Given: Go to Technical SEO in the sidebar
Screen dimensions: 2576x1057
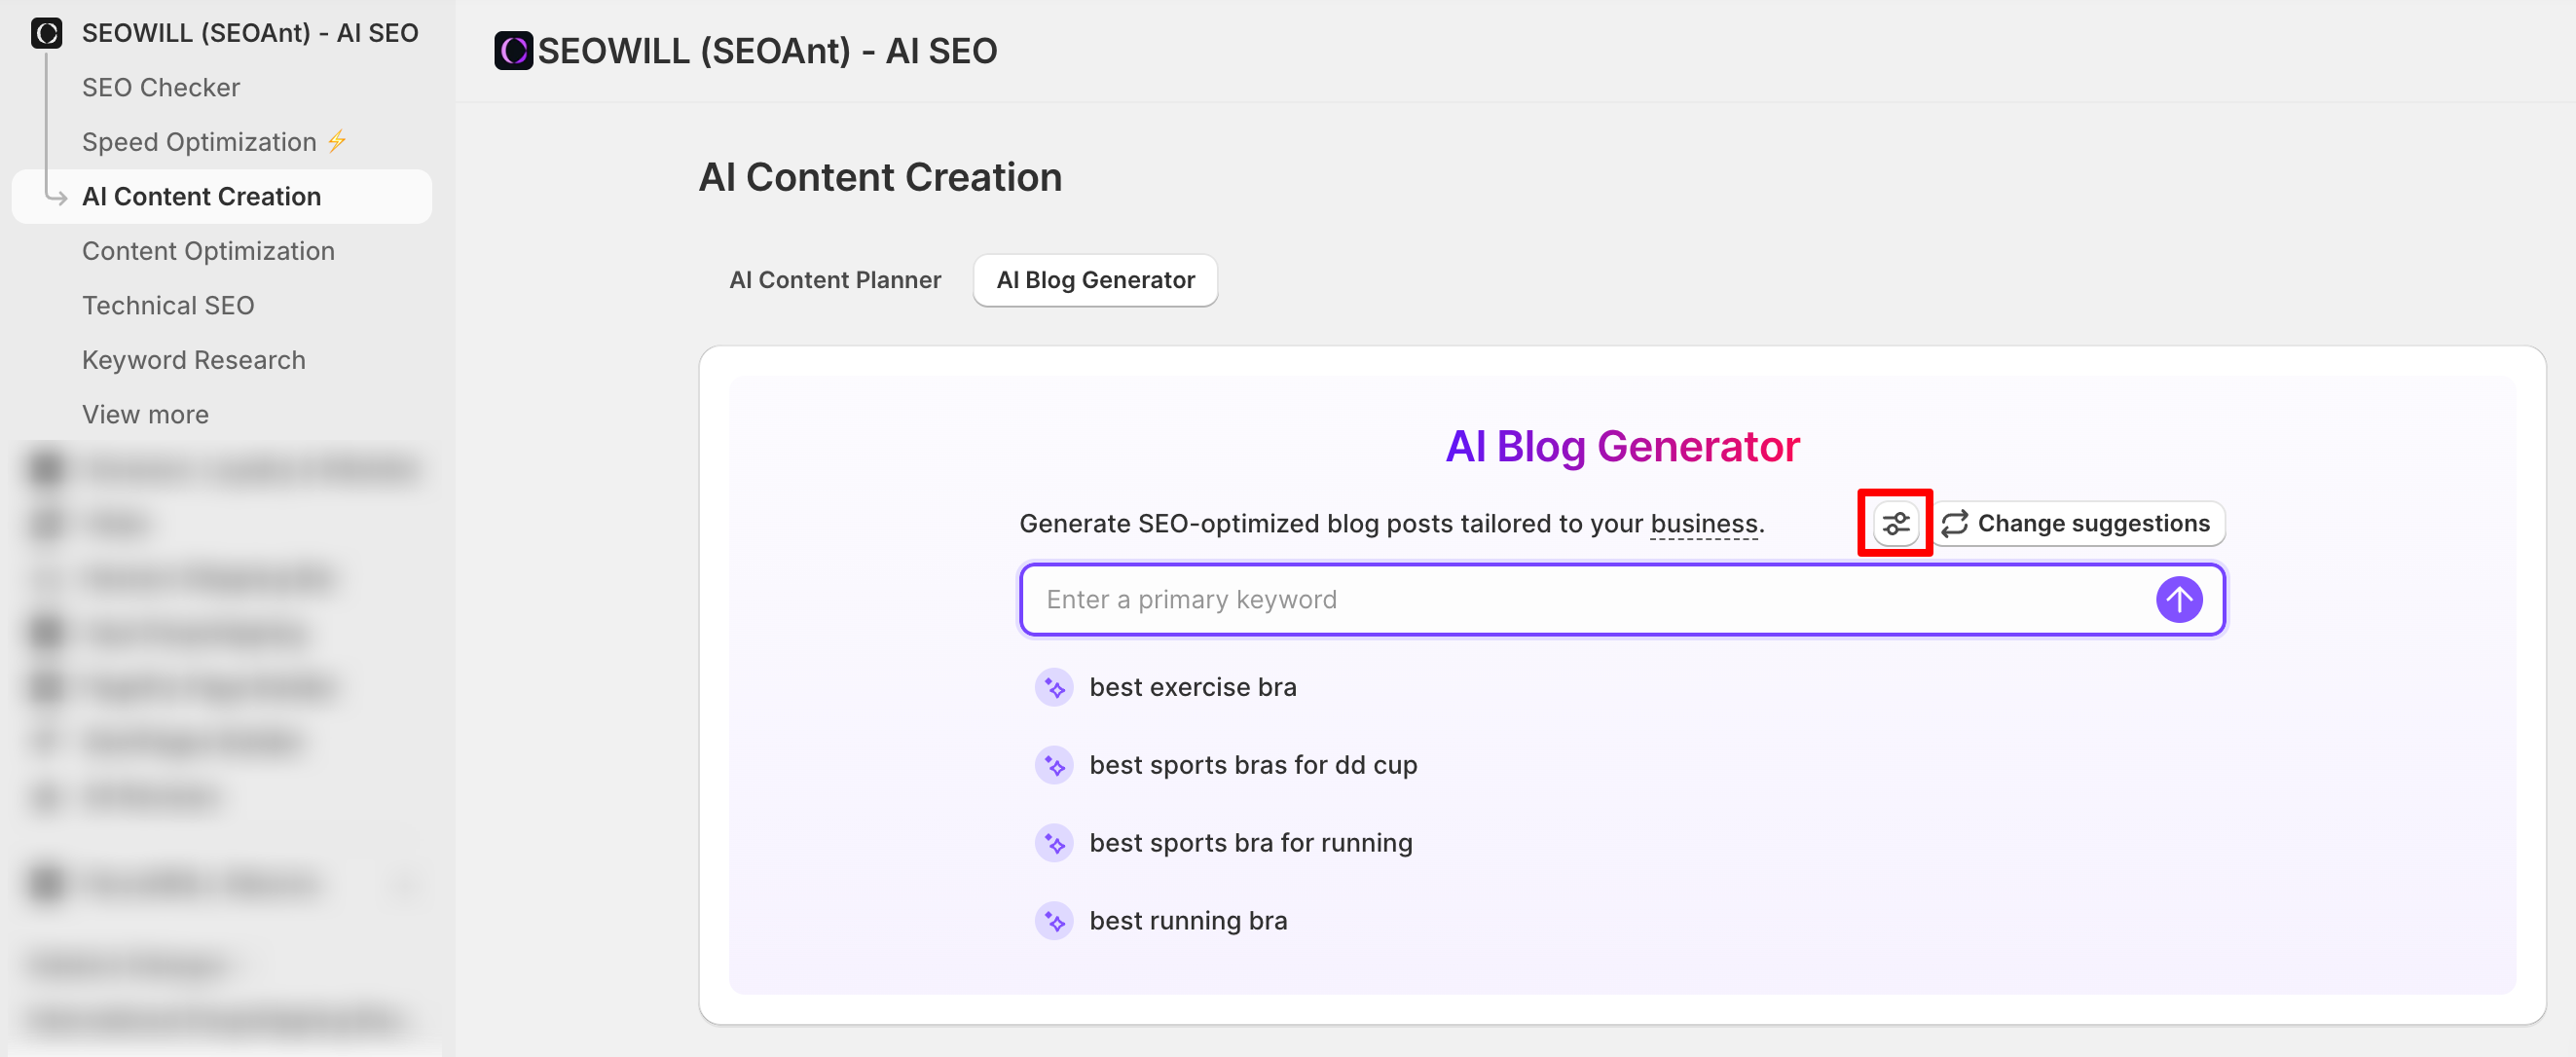Looking at the screenshot, I should [x=168, y=305].
